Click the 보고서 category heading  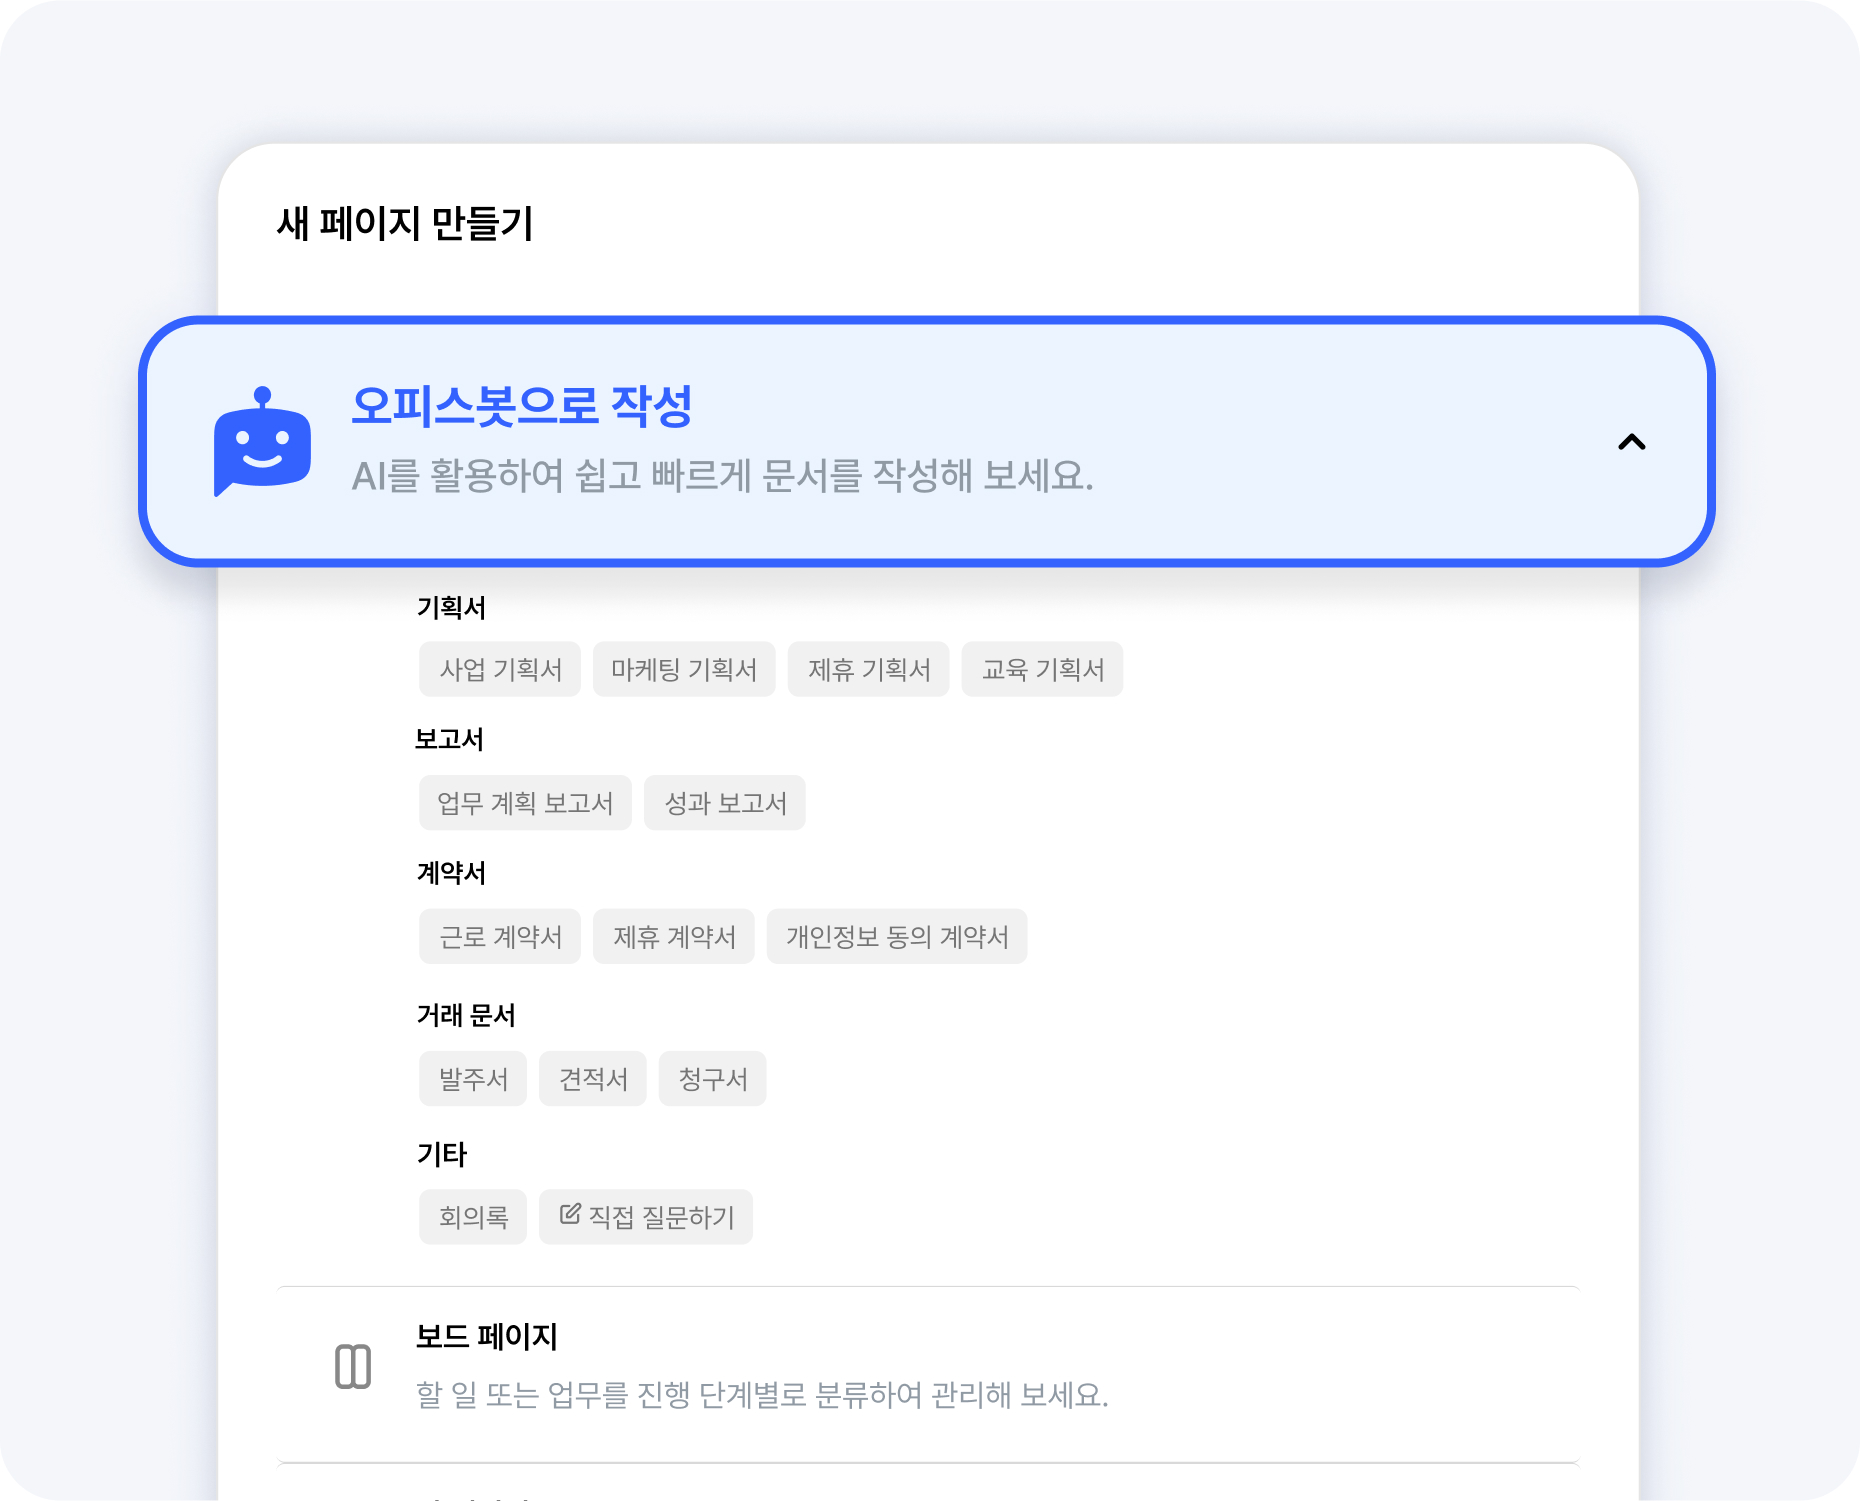tap(450, 740)
